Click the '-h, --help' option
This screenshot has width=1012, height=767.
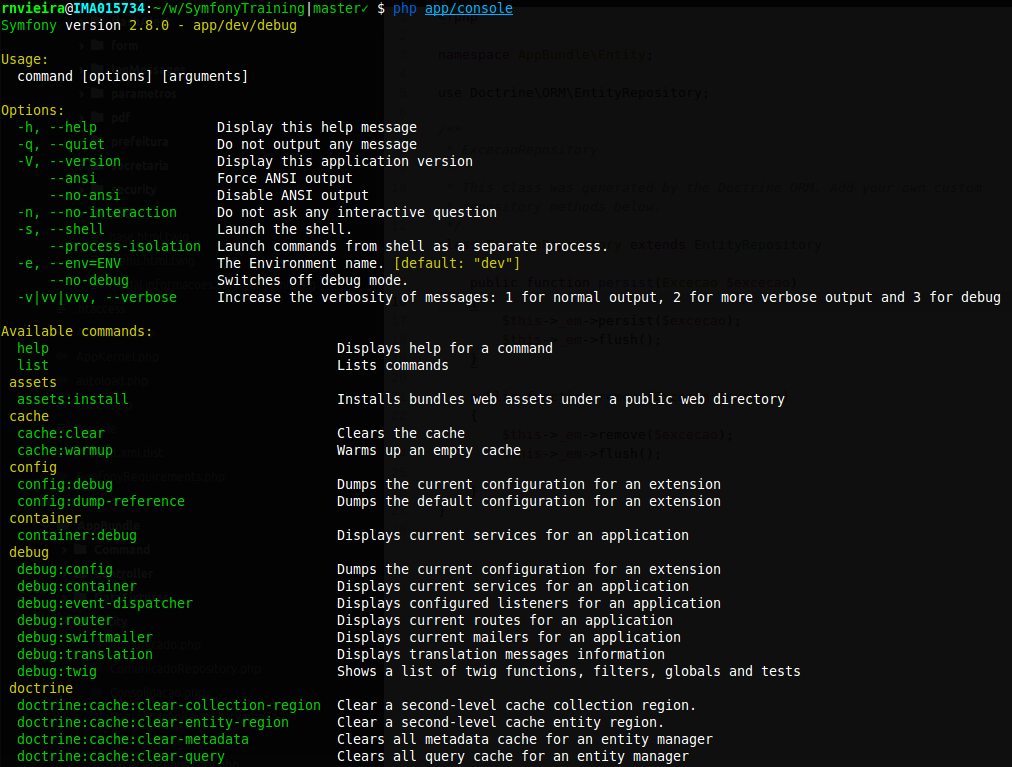tap(57, 127)
